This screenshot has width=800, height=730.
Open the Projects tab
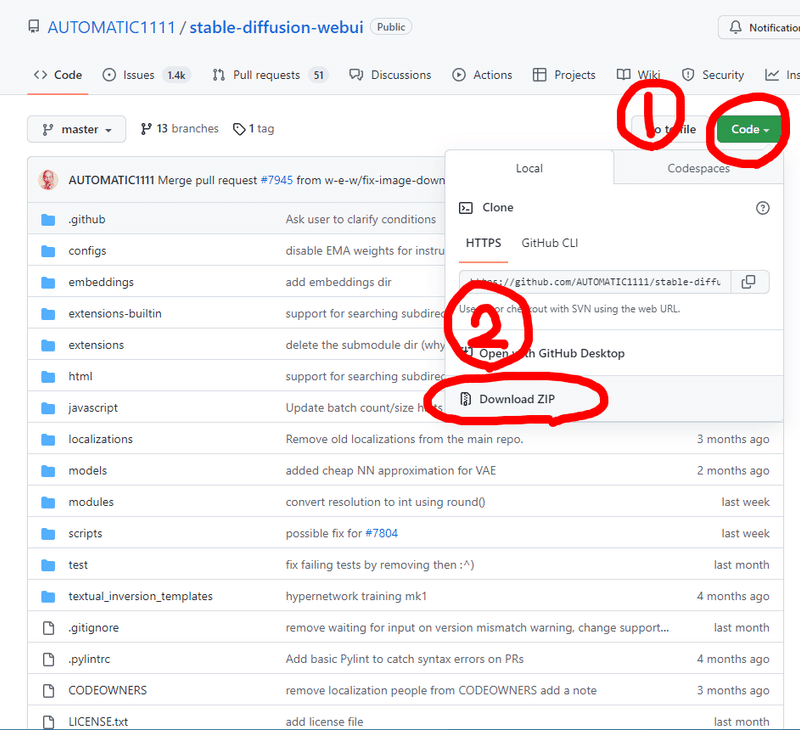[x=564, y=75]
